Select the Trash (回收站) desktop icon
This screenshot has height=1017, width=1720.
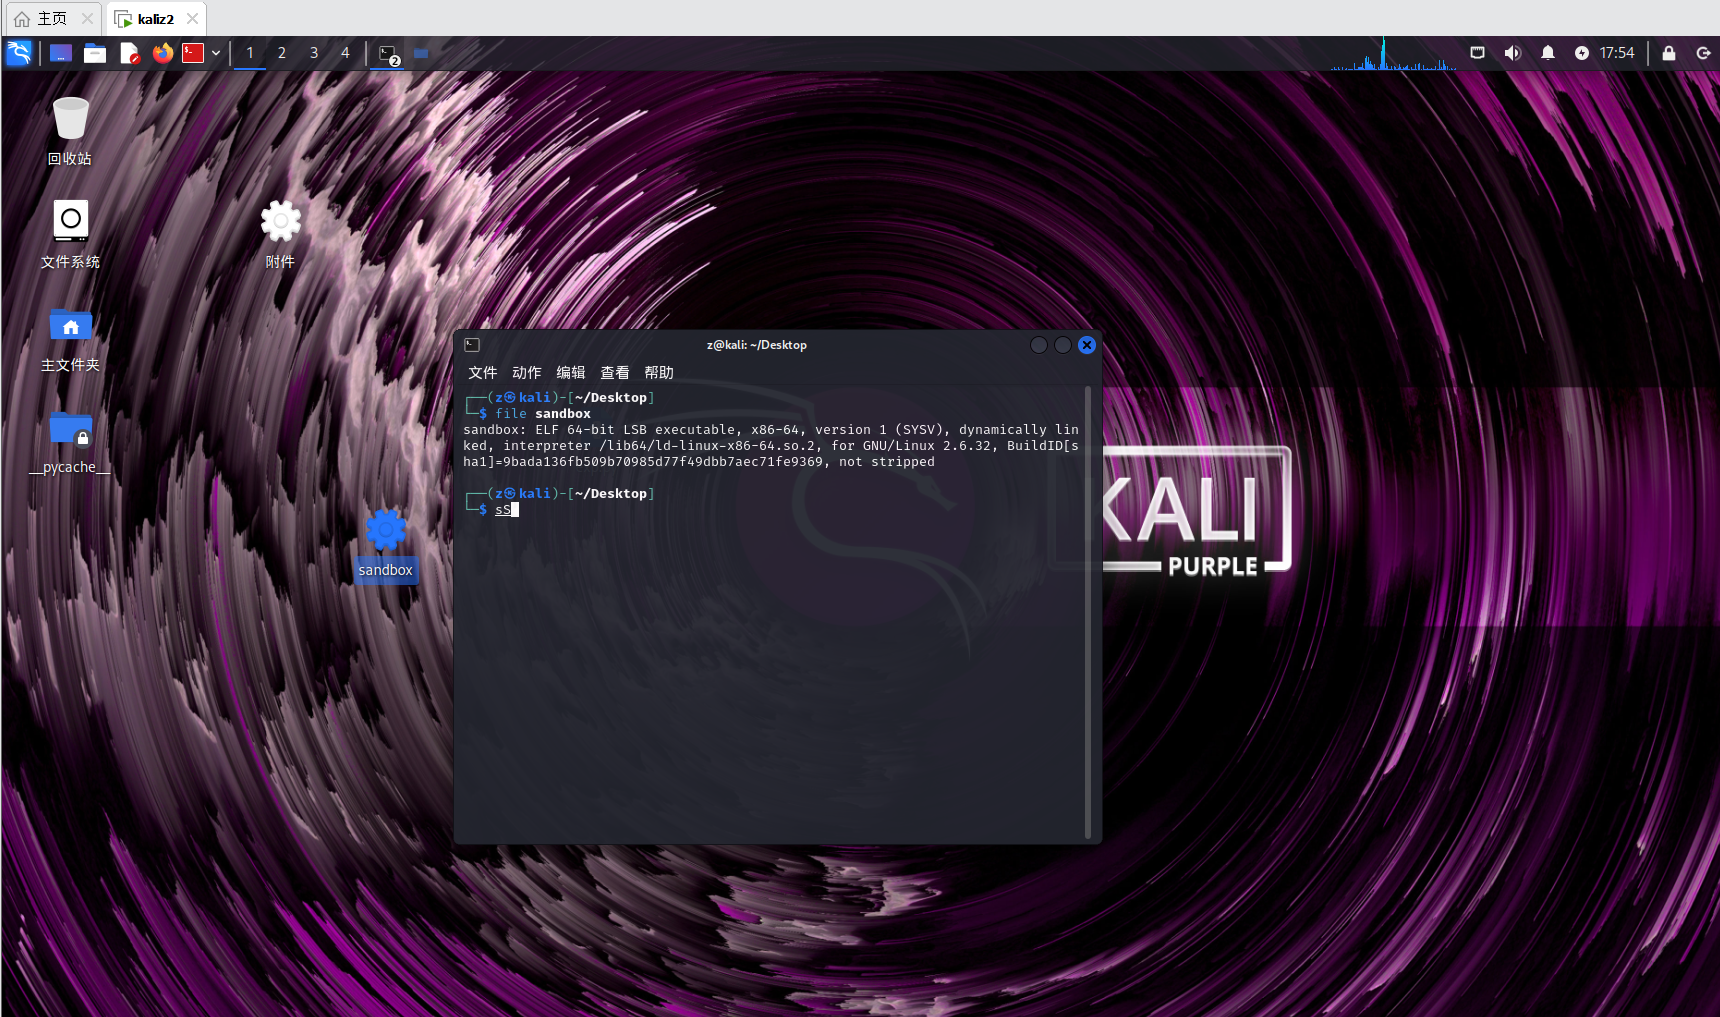pos(70,131)
